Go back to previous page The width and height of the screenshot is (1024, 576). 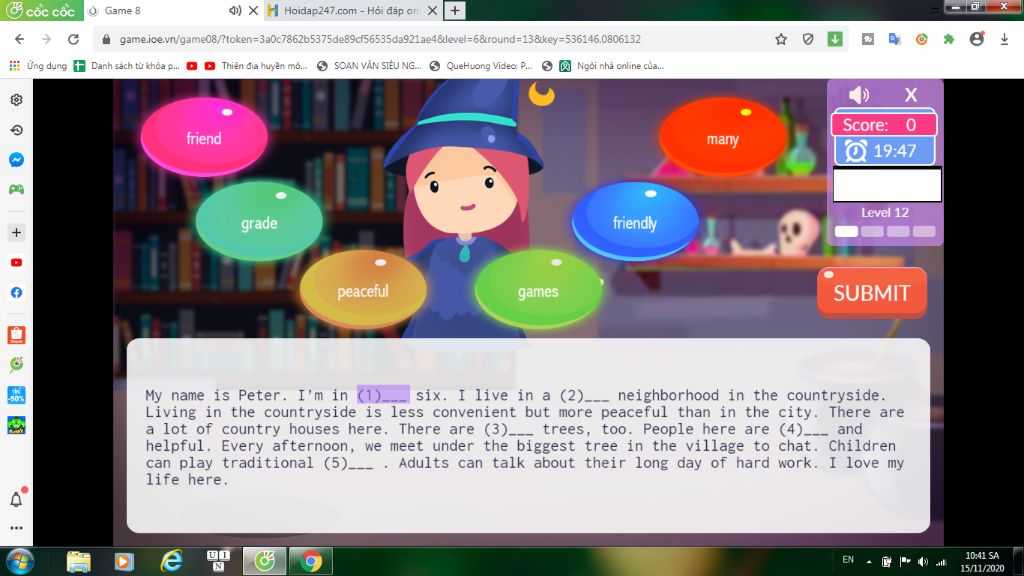click(19, 39)
